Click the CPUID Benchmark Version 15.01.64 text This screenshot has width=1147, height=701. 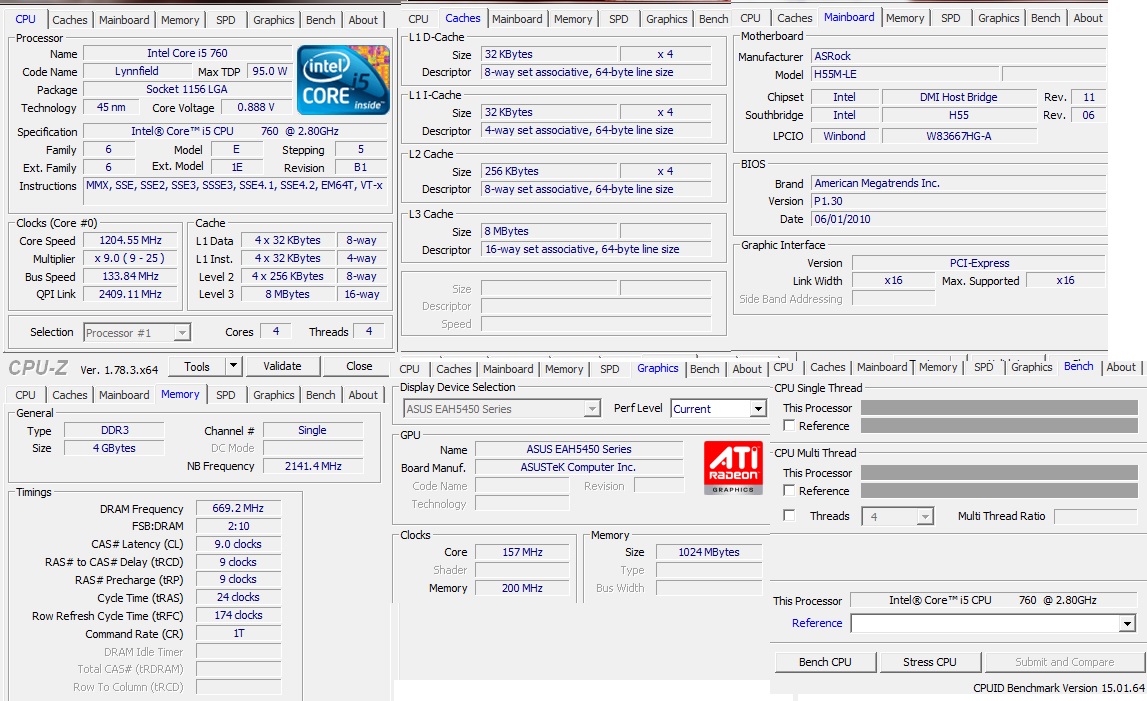tap(1058, 689)
